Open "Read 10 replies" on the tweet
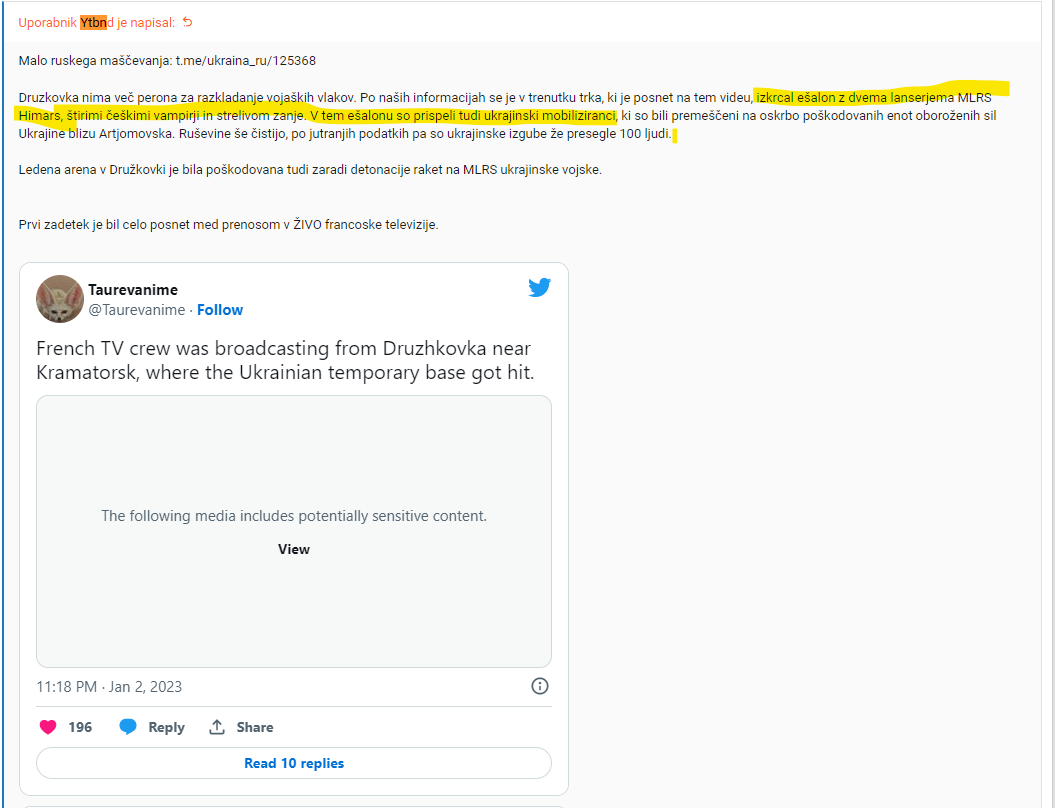The width and height of the screenshot is (1055, 808). (x=294, y=763)
